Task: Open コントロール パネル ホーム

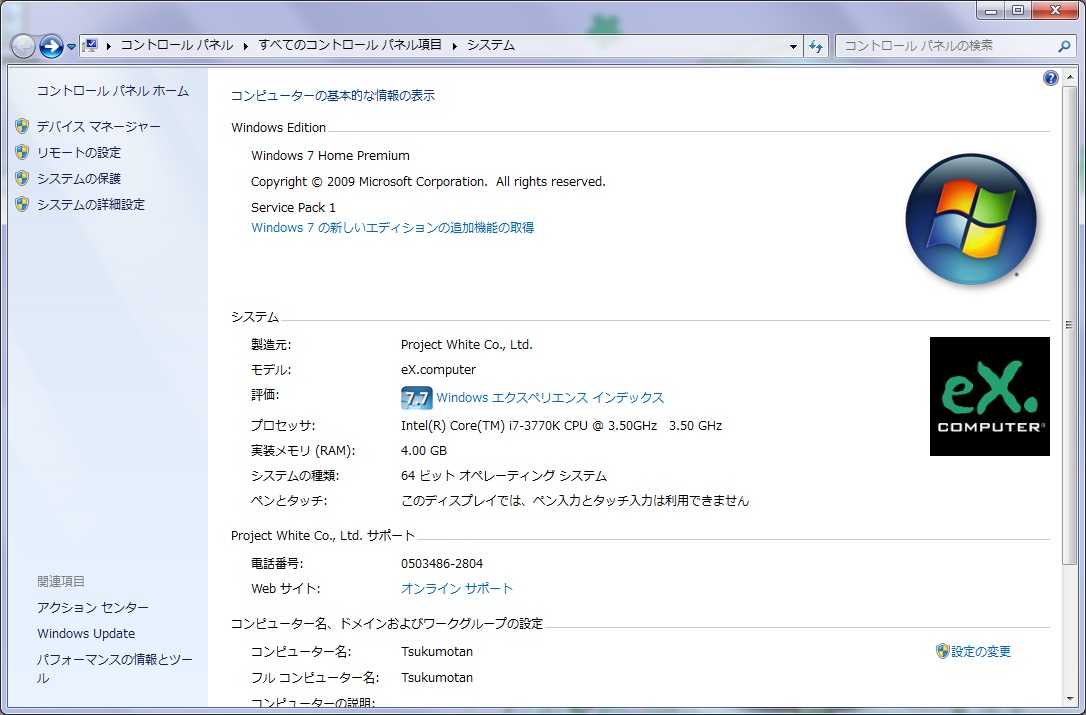Action: click(112, 91)
